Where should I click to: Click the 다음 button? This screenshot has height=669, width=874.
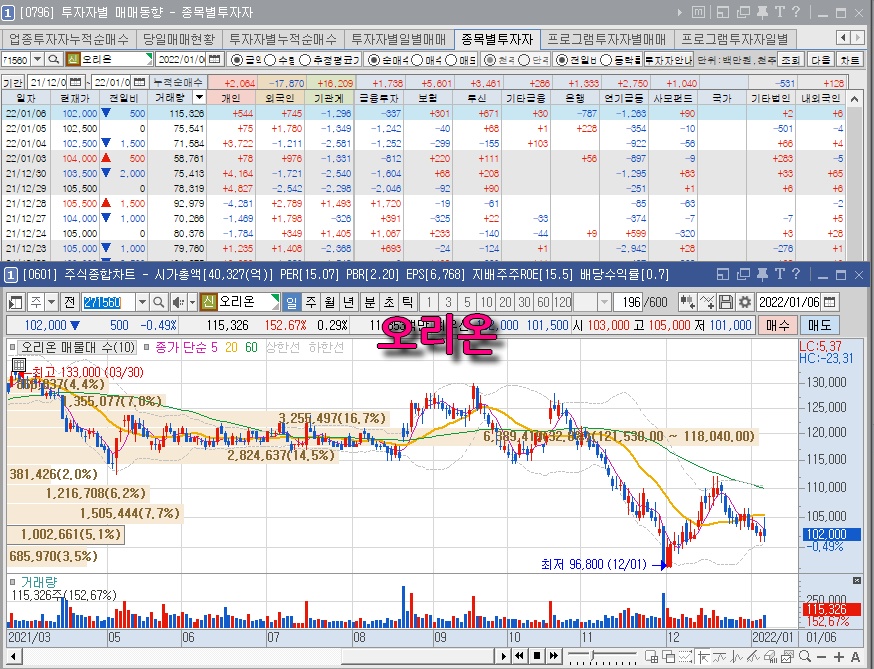tap(820, 60)
